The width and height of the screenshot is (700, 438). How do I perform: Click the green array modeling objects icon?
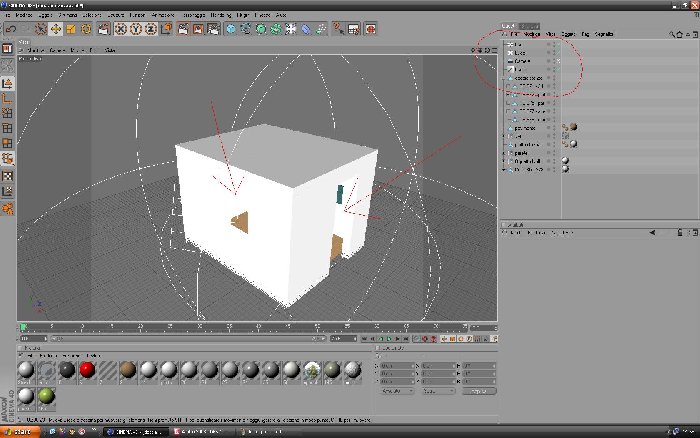pyautogui.click(x=276, y=29)
